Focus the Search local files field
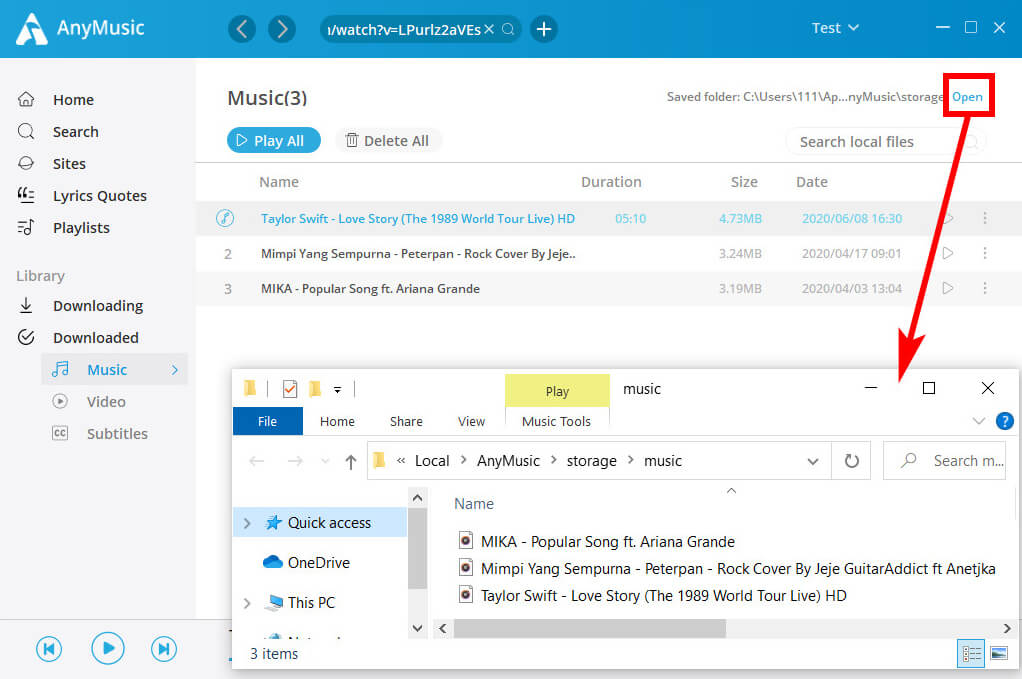The width and height of the screenshot is (1022, 679). click(x=885, y=141)
